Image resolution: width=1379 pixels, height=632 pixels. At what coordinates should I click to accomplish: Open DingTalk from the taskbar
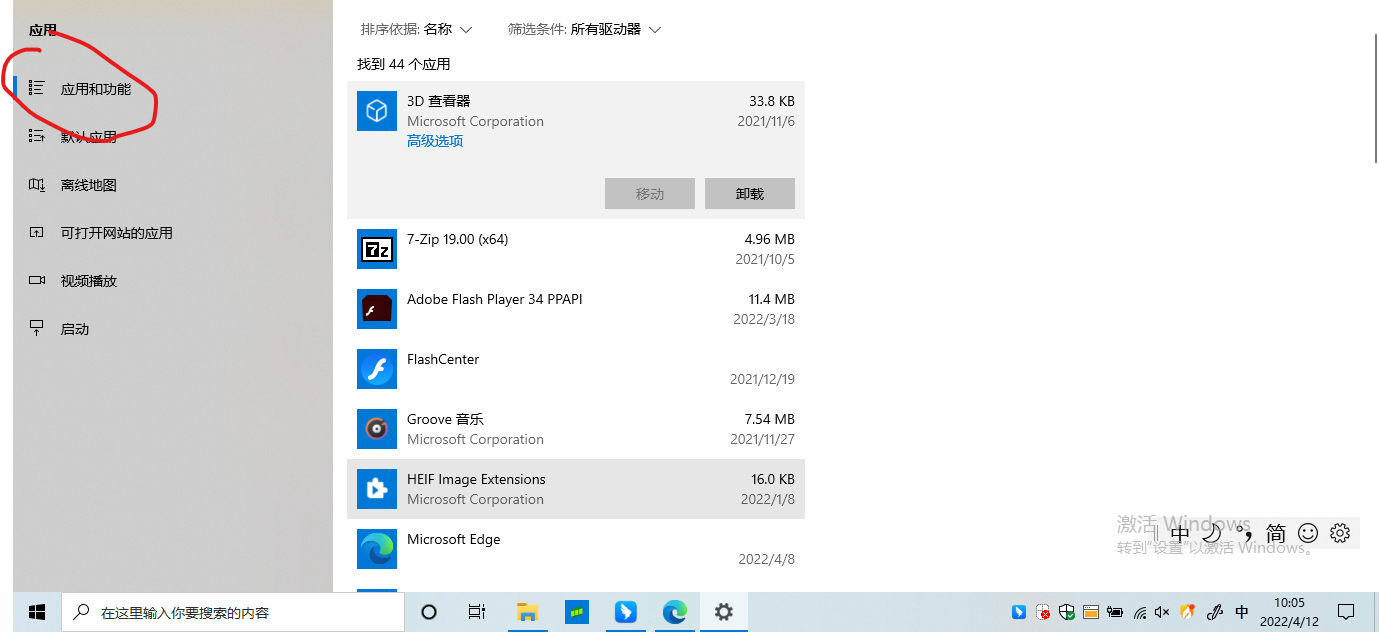tap(625, 612)
